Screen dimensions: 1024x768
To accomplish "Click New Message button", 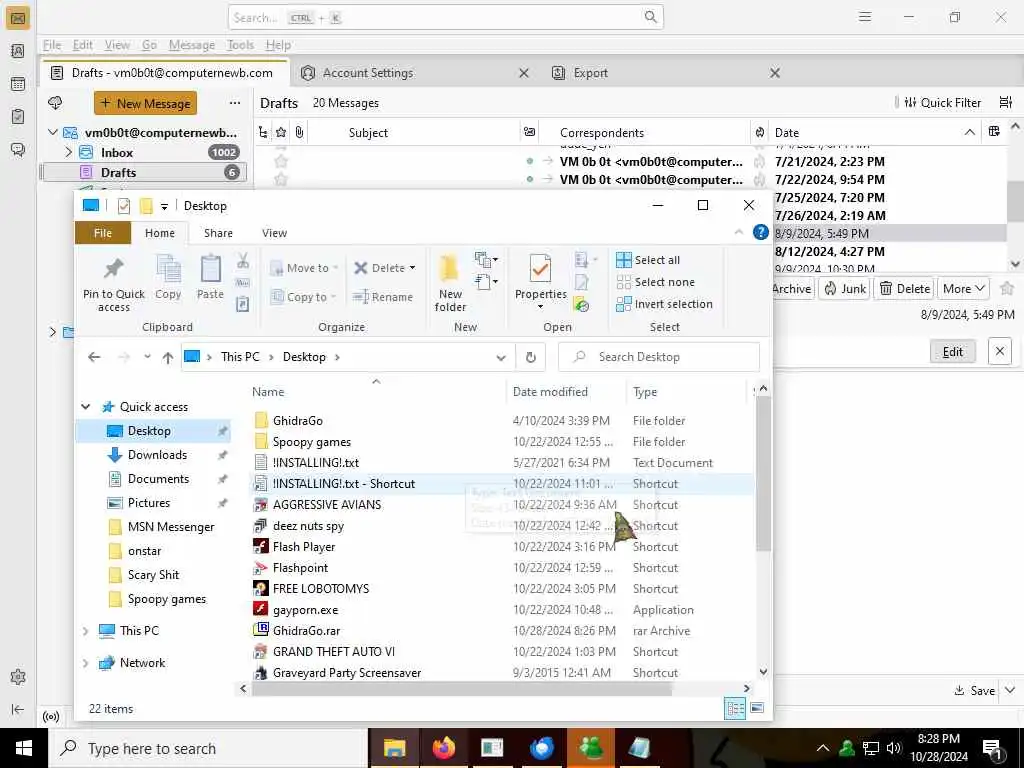I will click(146, 103).
